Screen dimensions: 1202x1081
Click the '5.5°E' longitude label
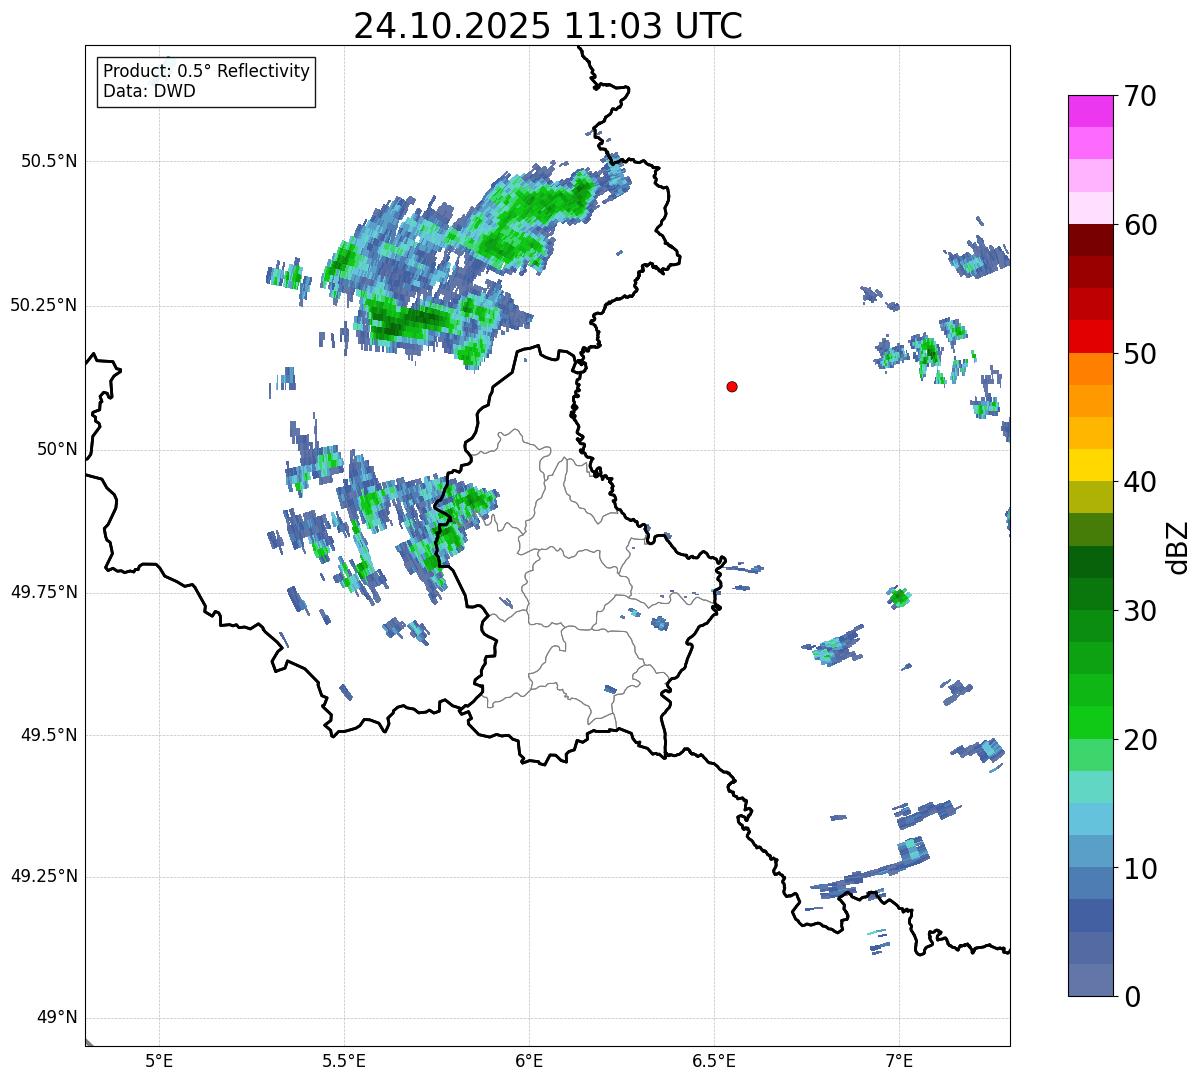[344, 1060]
